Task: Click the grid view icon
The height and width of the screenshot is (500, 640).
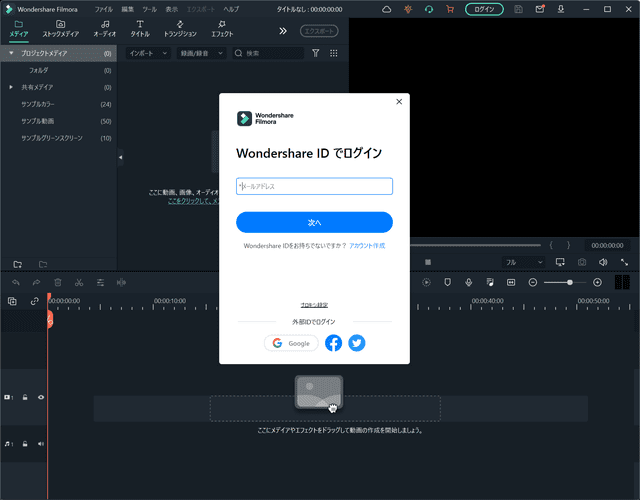Action: 333,53
